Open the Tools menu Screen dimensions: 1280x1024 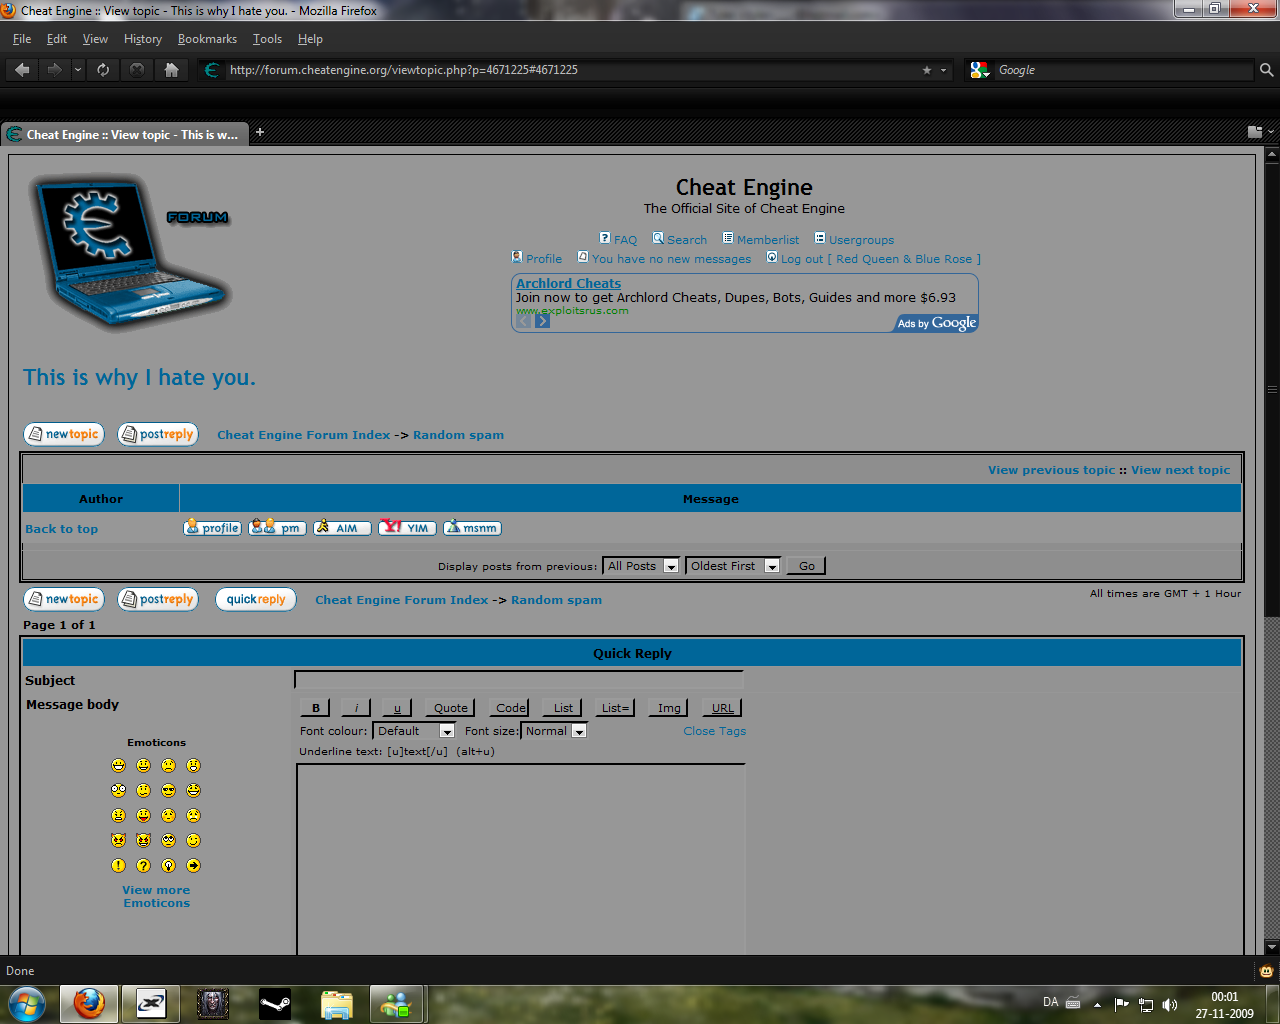[267, 39]
